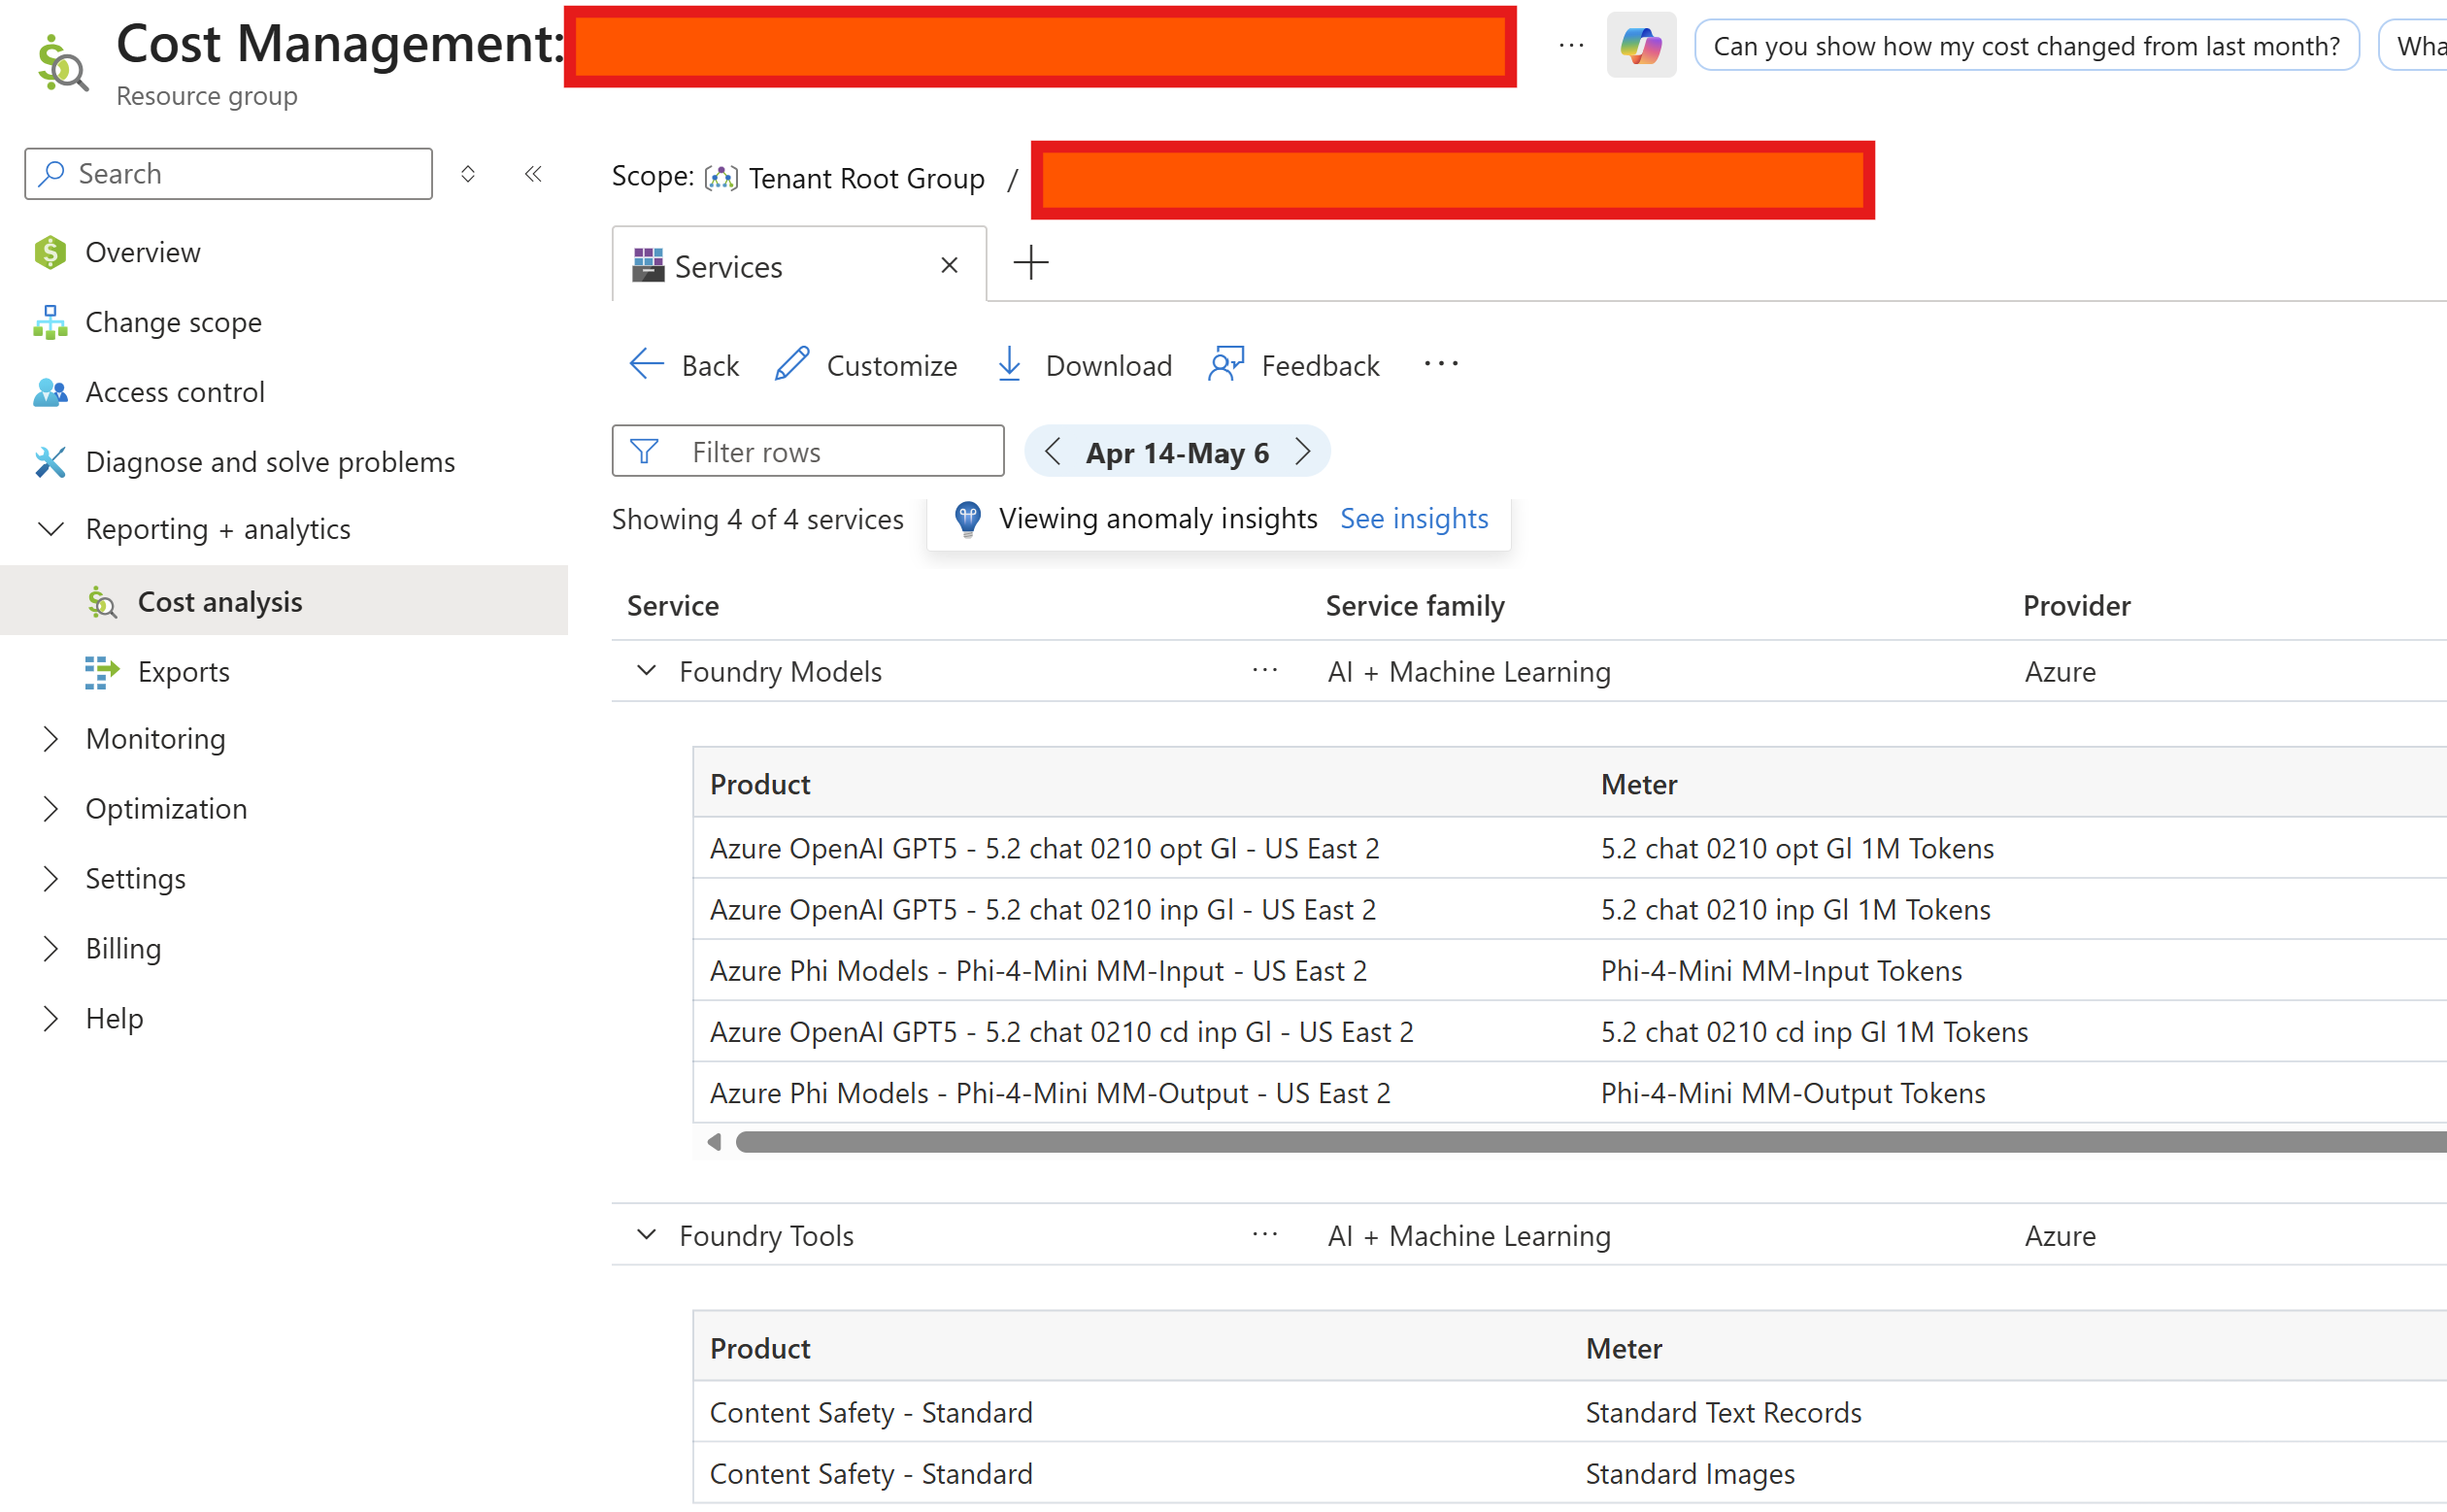Click the Customize button label
This screenshot has height=1512, width=2447.
[892, 366]
